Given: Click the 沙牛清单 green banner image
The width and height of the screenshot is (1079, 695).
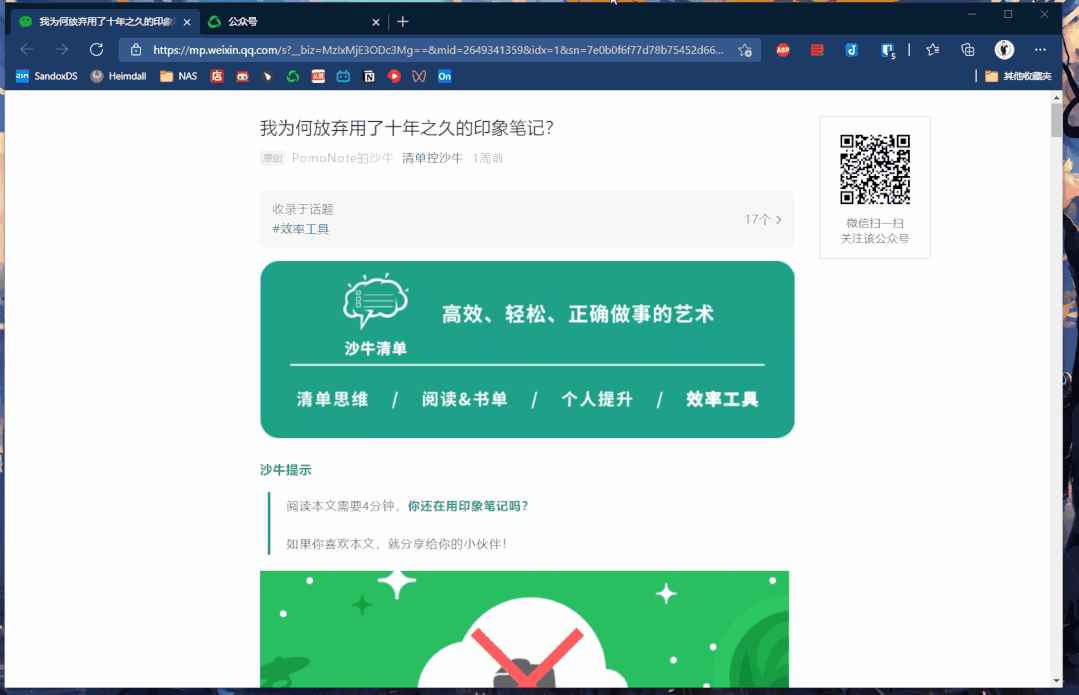Looking at the screenshot, I should pyautogui.click(x=527, y=350).
